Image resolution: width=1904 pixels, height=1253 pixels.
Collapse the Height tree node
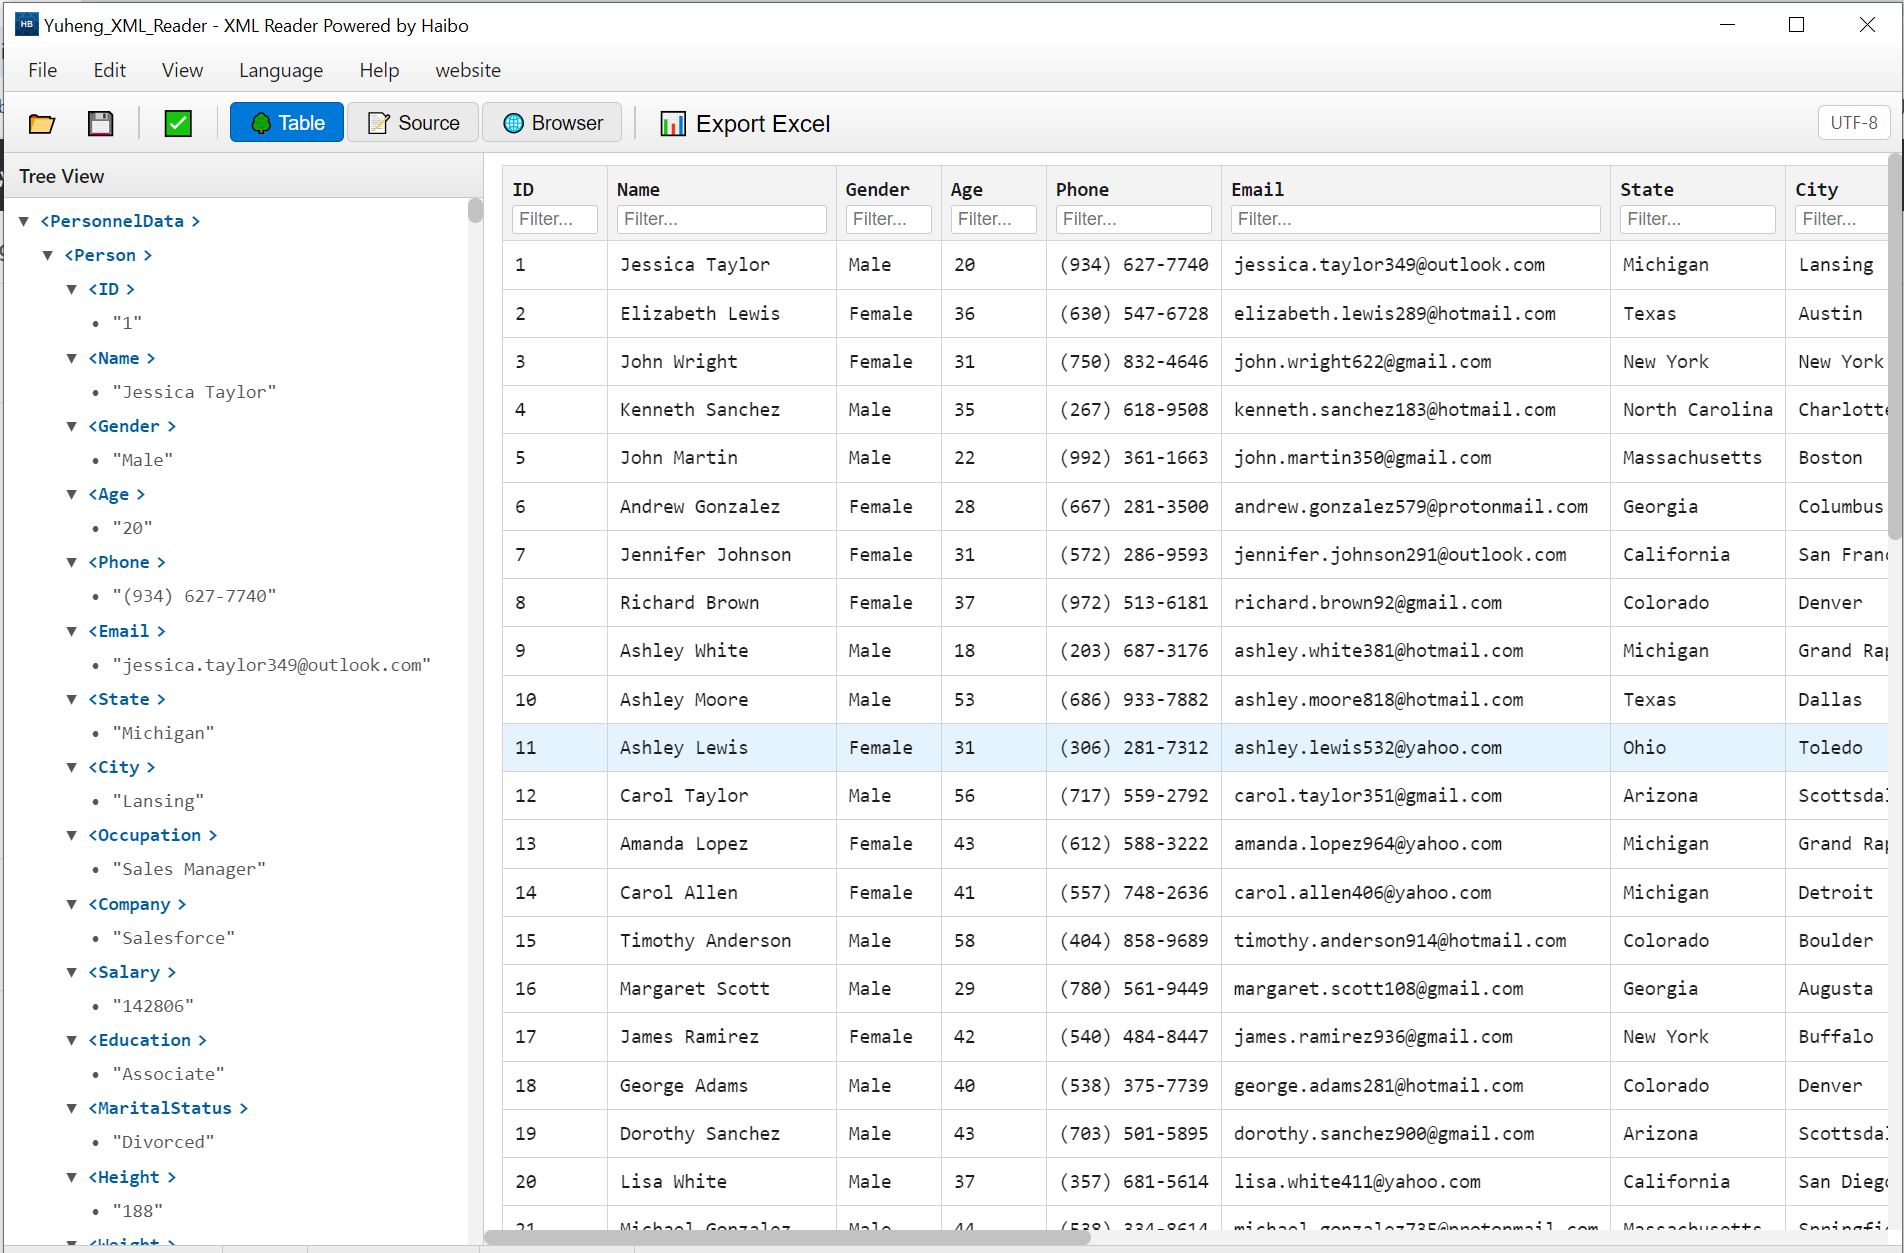tap(72, 1177)
